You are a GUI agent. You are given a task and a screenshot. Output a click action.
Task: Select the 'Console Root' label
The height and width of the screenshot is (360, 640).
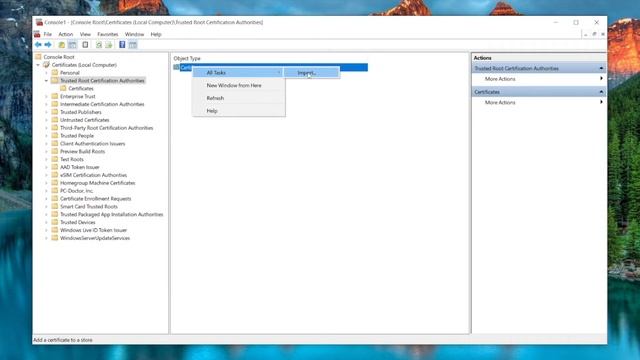point(59,57)
